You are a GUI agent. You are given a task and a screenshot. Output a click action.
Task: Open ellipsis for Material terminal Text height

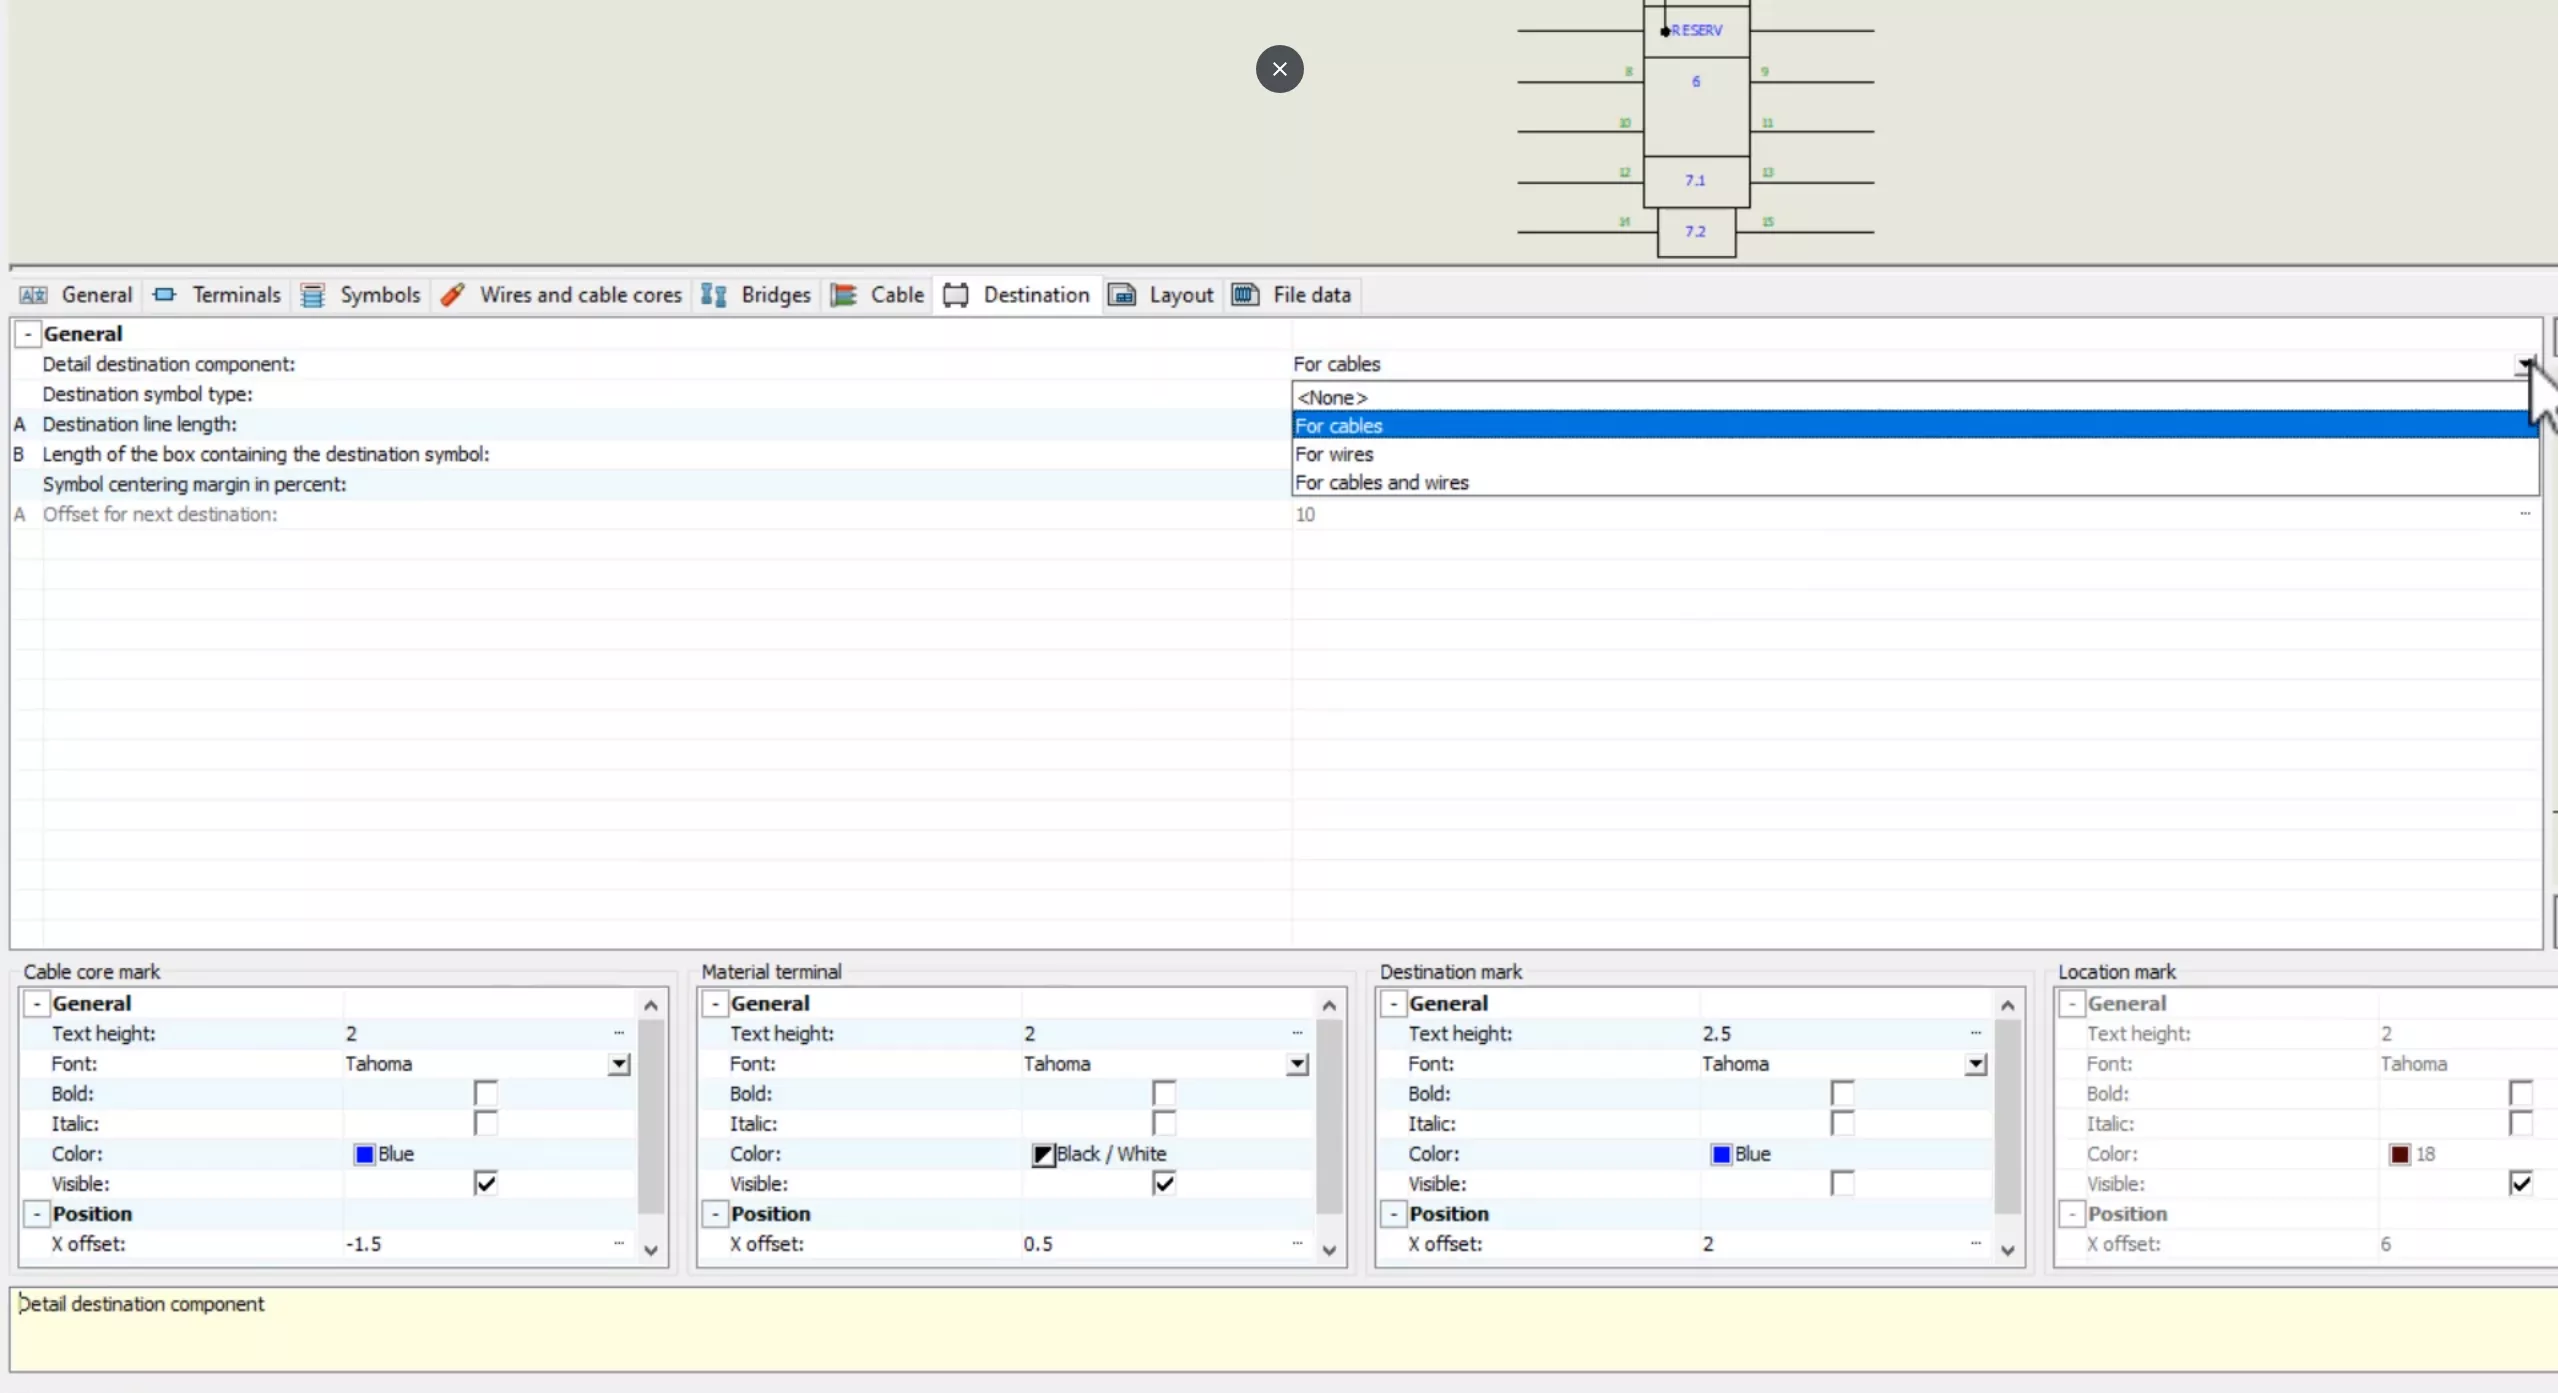point(1297,1033)
